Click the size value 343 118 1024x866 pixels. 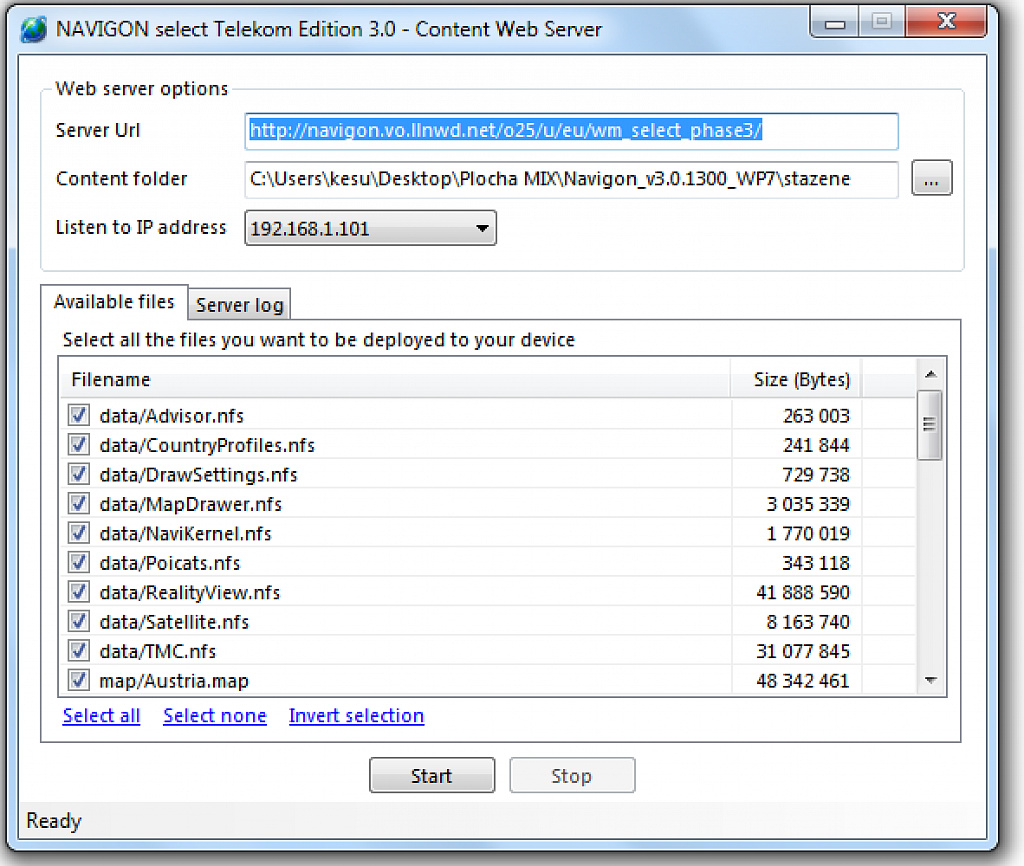coord(816,562)
